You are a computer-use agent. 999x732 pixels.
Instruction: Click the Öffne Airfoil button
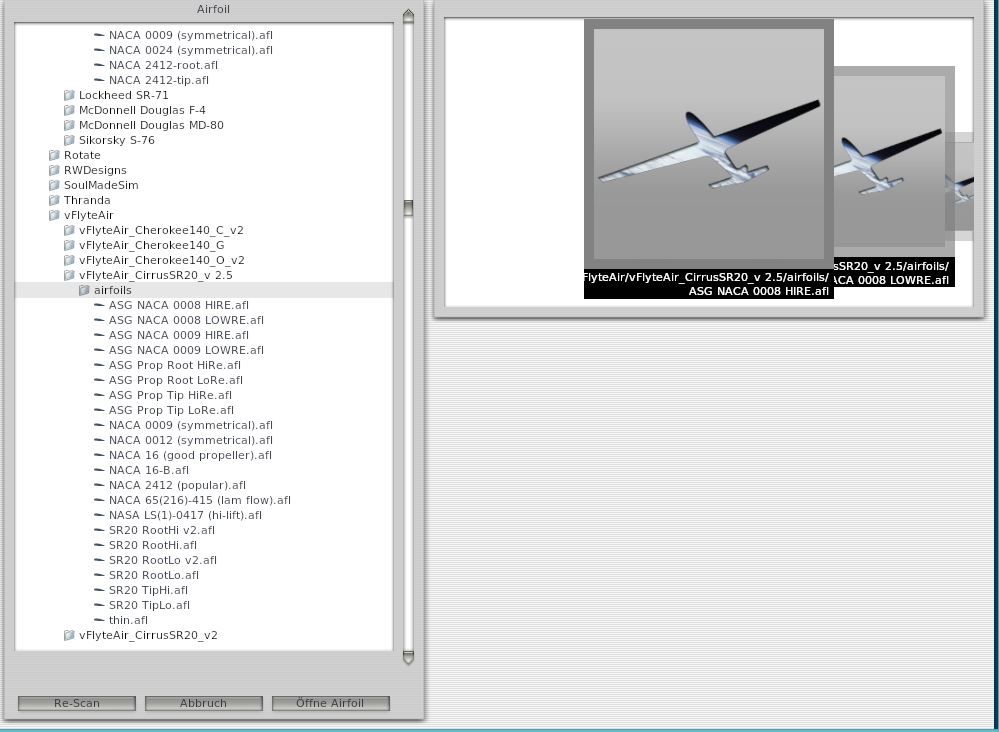point(330,703)
